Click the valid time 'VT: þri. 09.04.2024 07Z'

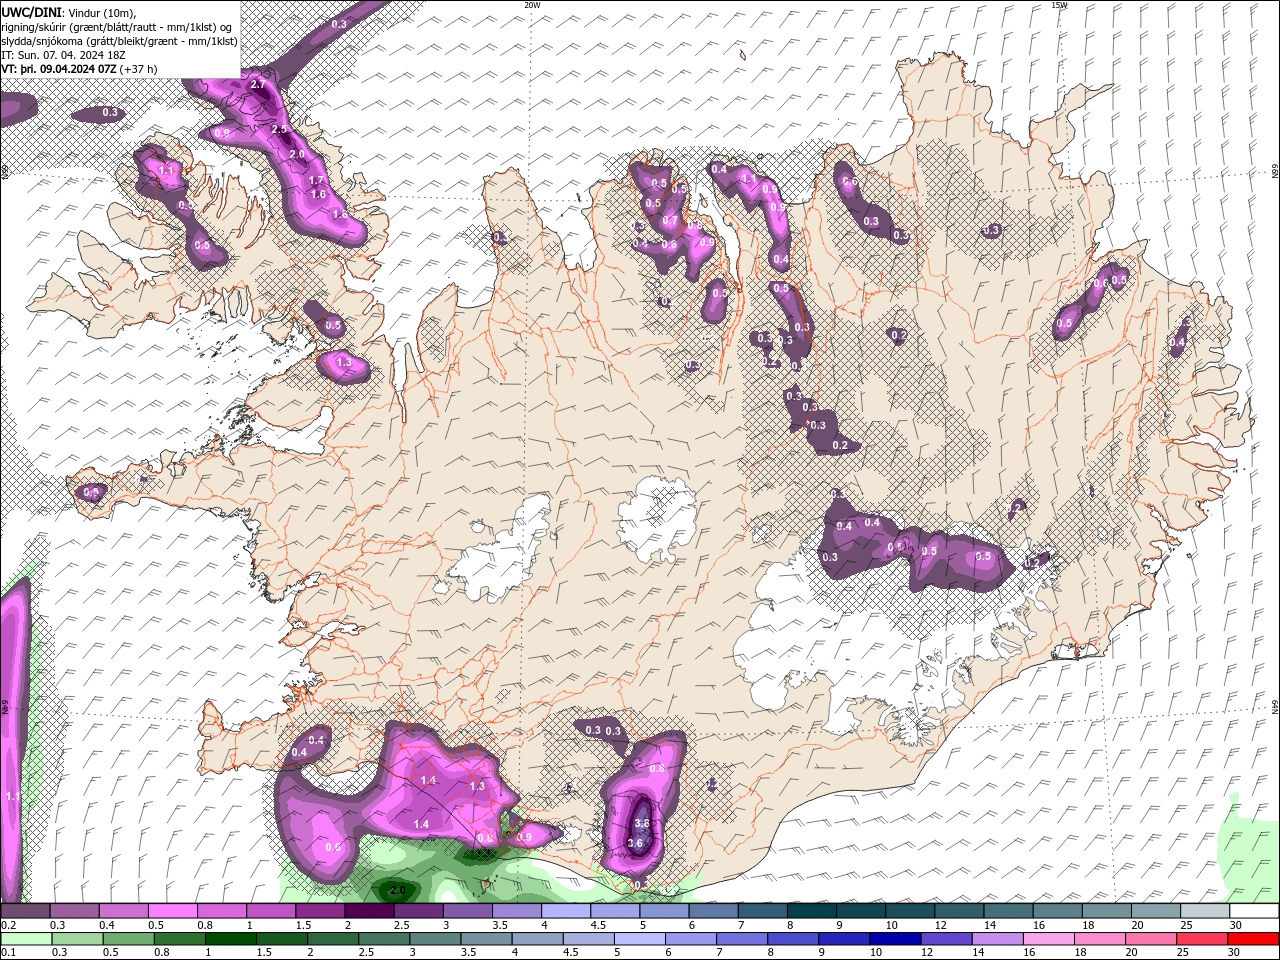click(x=59, y=69)
